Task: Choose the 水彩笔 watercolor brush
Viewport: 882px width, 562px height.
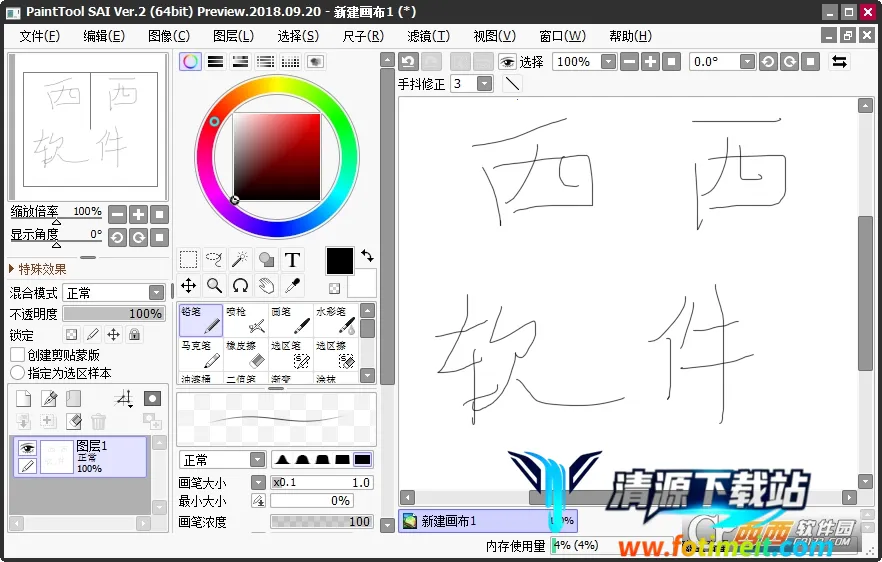Action: click(336, 320)
